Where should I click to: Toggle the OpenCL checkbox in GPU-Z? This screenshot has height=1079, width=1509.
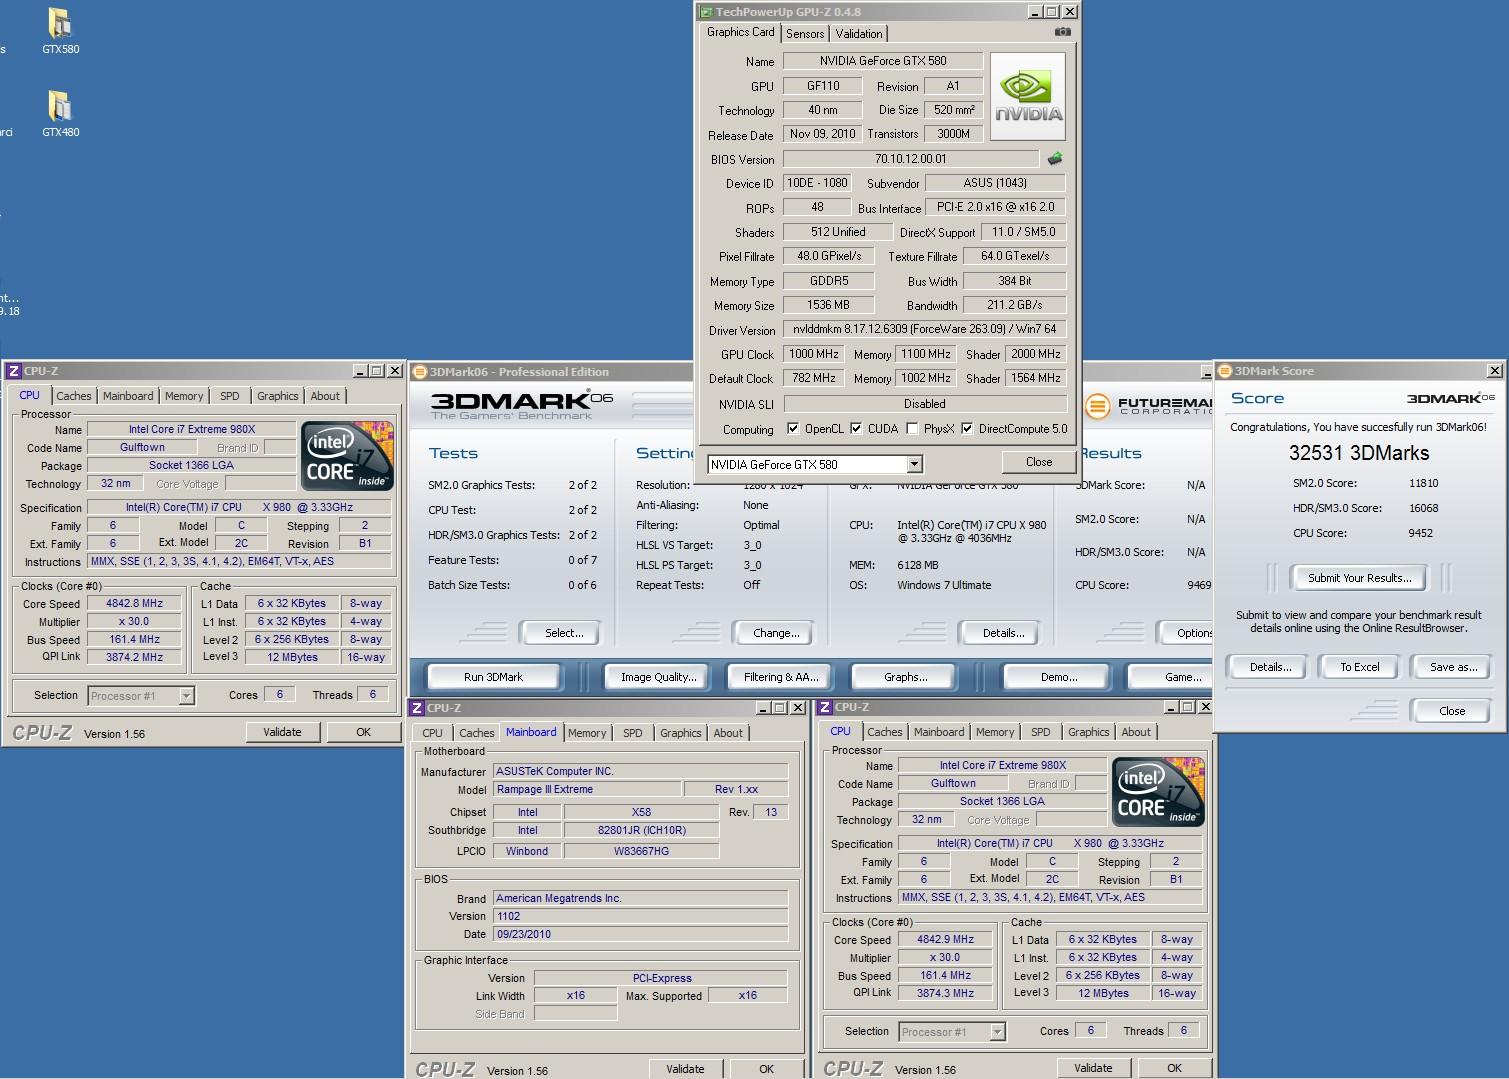tap(793, 429)
